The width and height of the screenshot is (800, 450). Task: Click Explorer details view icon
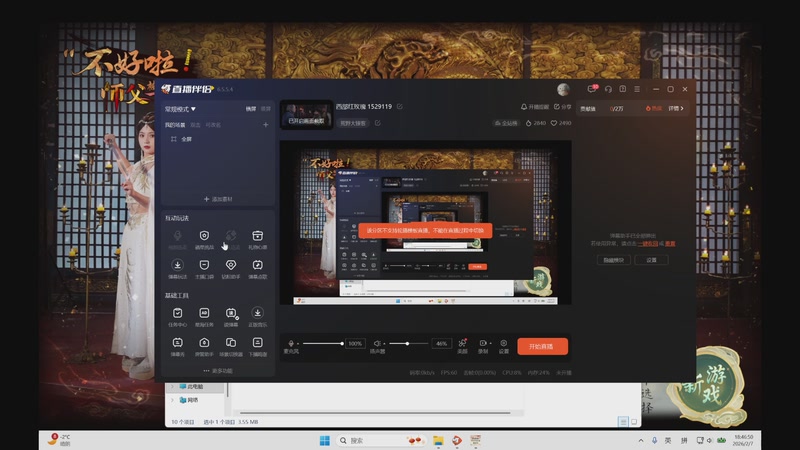coord(623,421)
